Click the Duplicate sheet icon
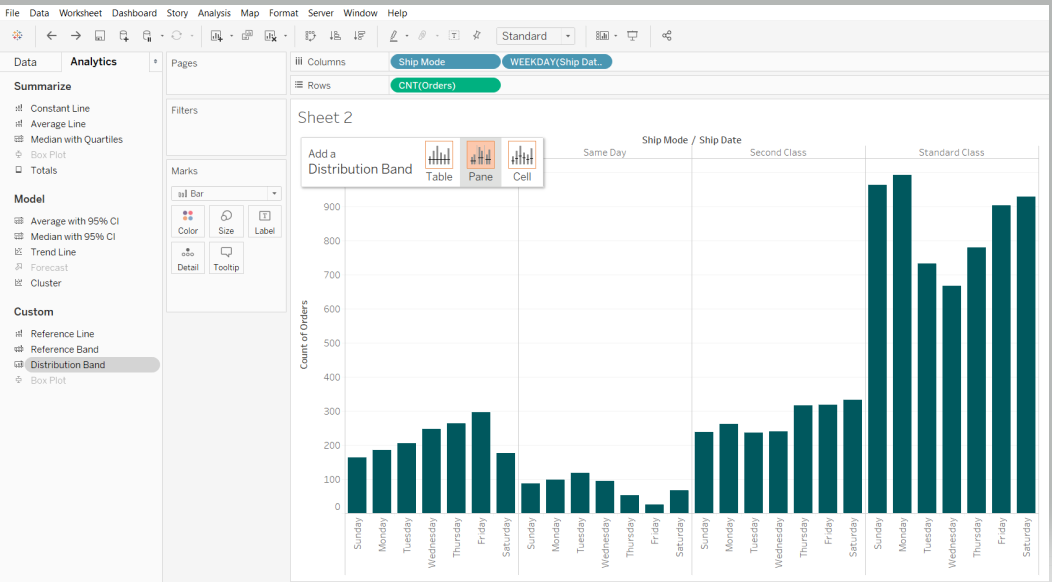This screenshot has height=582, width=1052. [x=247, y=36]
